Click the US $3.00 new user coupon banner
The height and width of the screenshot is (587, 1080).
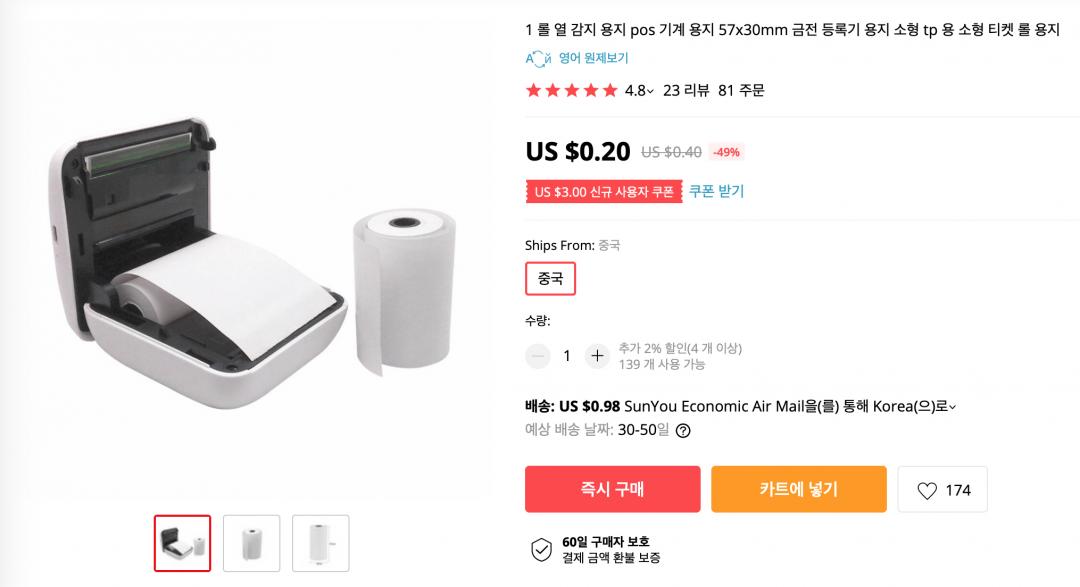pyautogui.click(x=603, y=191)
